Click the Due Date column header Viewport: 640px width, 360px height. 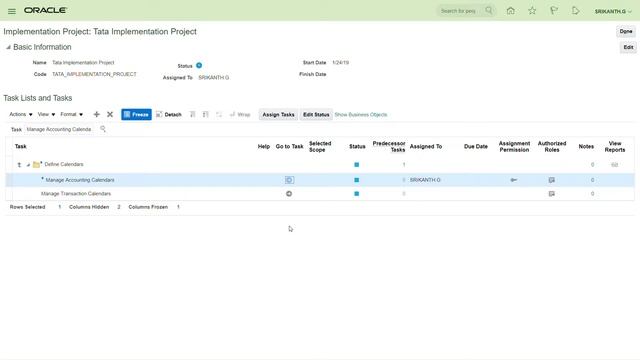point(476,147)
